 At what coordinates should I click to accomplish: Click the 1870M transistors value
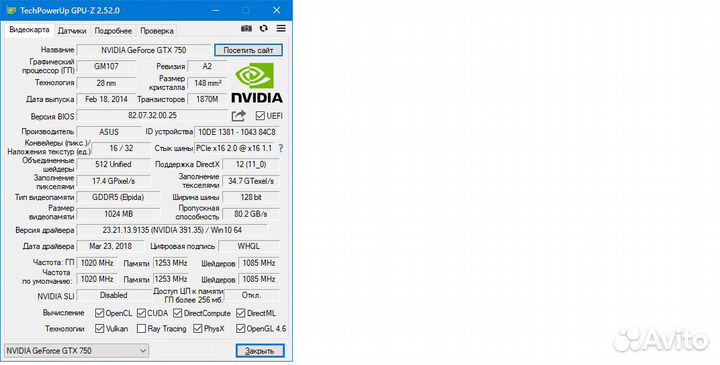(207, 99)
